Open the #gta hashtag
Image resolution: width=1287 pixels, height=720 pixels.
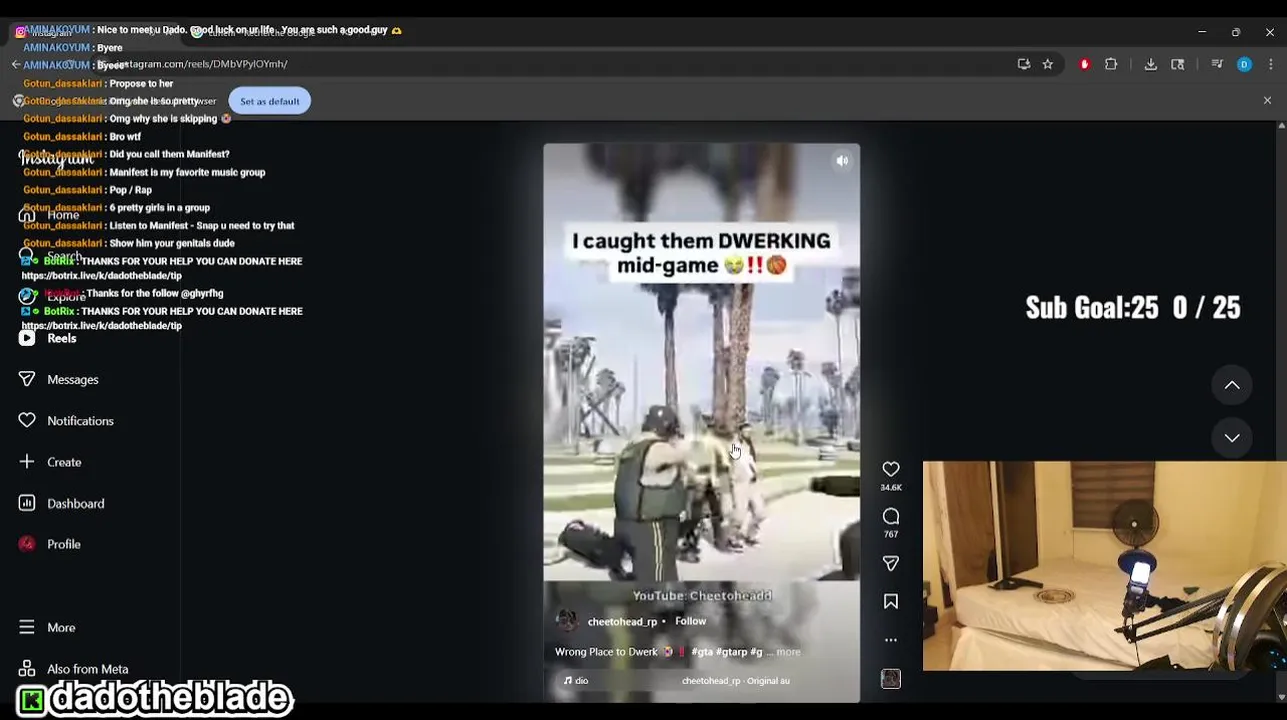[702, 652]
